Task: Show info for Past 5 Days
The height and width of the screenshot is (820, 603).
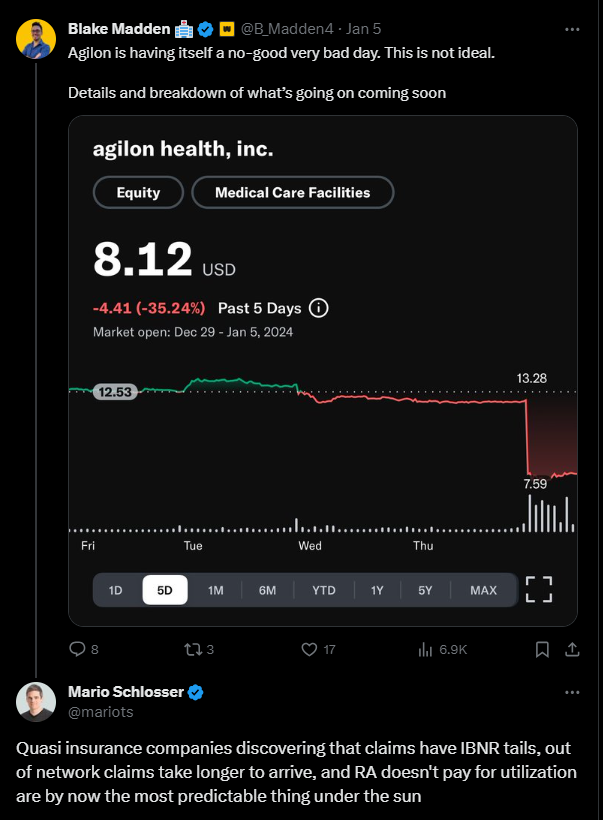Action: (319, 308)
